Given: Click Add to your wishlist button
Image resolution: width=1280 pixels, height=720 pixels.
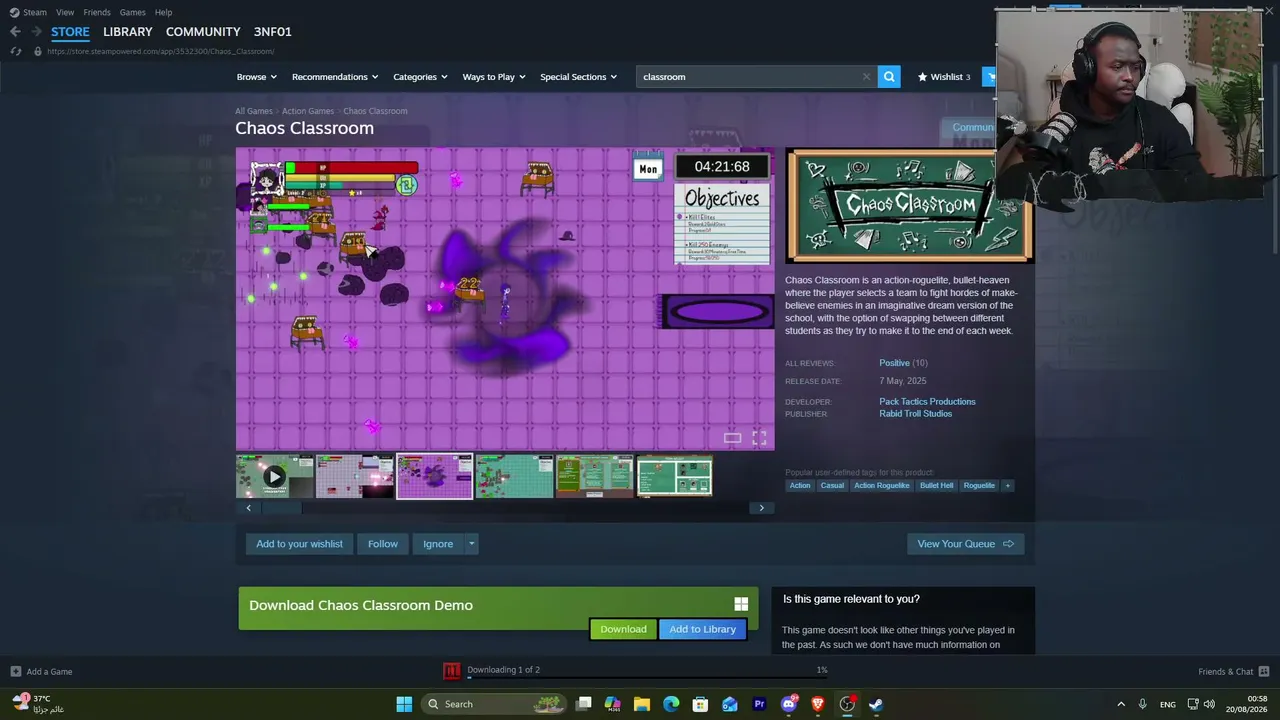Looking at the screenshot, I should (x=299, y=544).
